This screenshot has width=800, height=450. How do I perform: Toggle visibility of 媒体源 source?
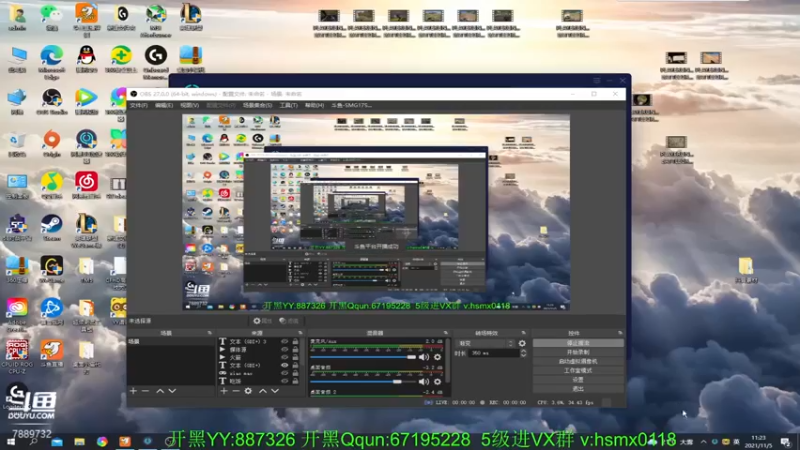coord(285,350)
